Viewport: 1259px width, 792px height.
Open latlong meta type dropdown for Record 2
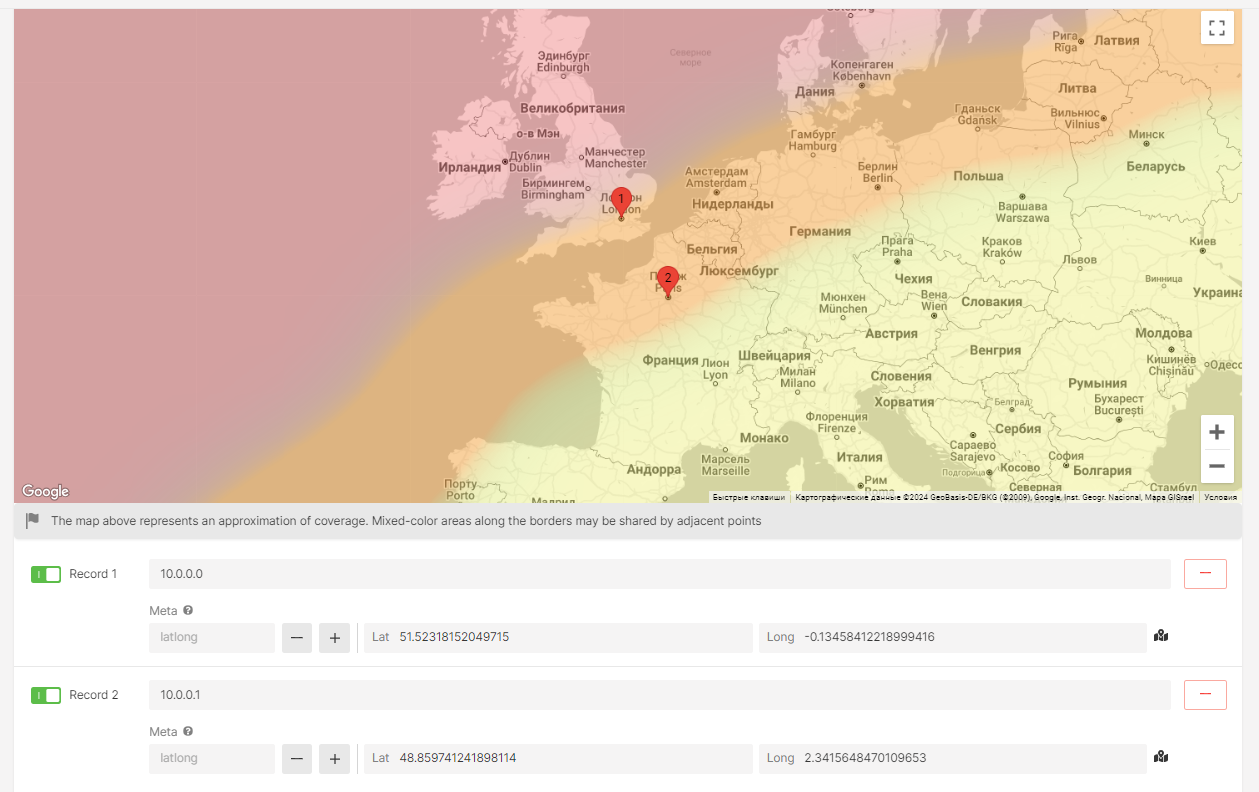(x=211, y=758)
